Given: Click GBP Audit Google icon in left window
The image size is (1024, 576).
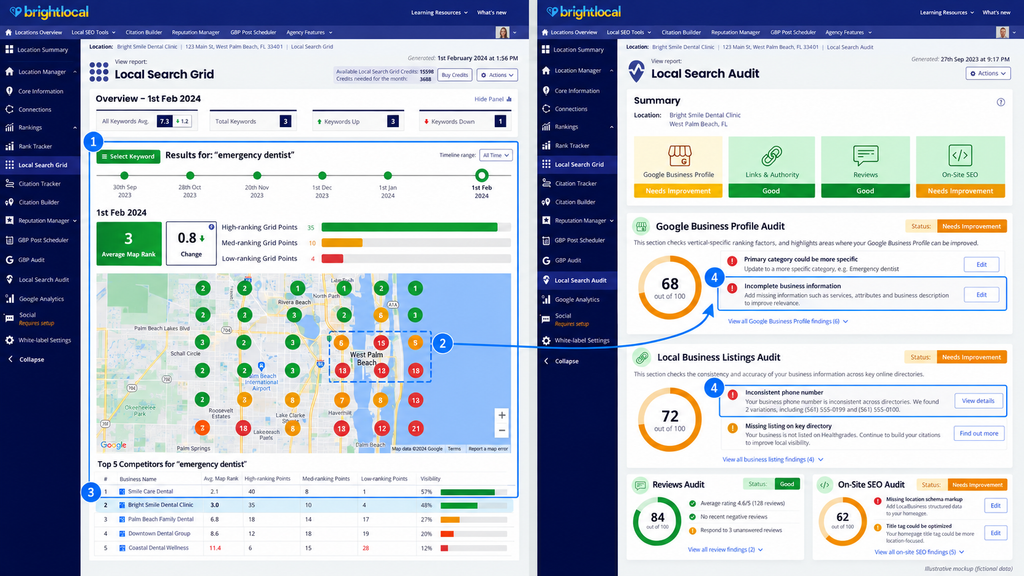Looking at the screenshot, I should tap(9, 259).
